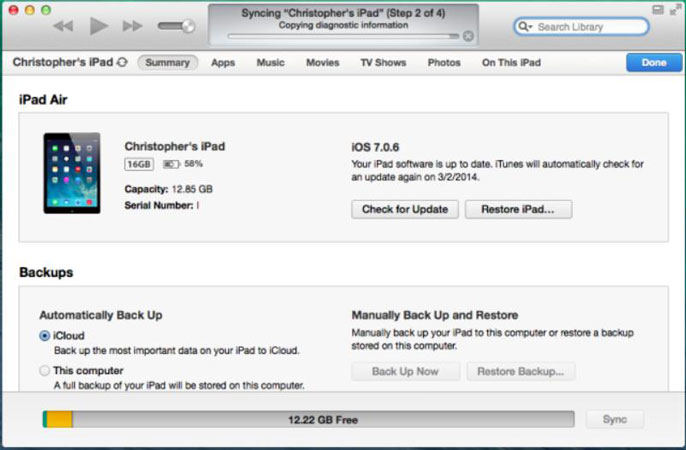
Task: Click Check for Update button
Action: [x=405, y=209]
